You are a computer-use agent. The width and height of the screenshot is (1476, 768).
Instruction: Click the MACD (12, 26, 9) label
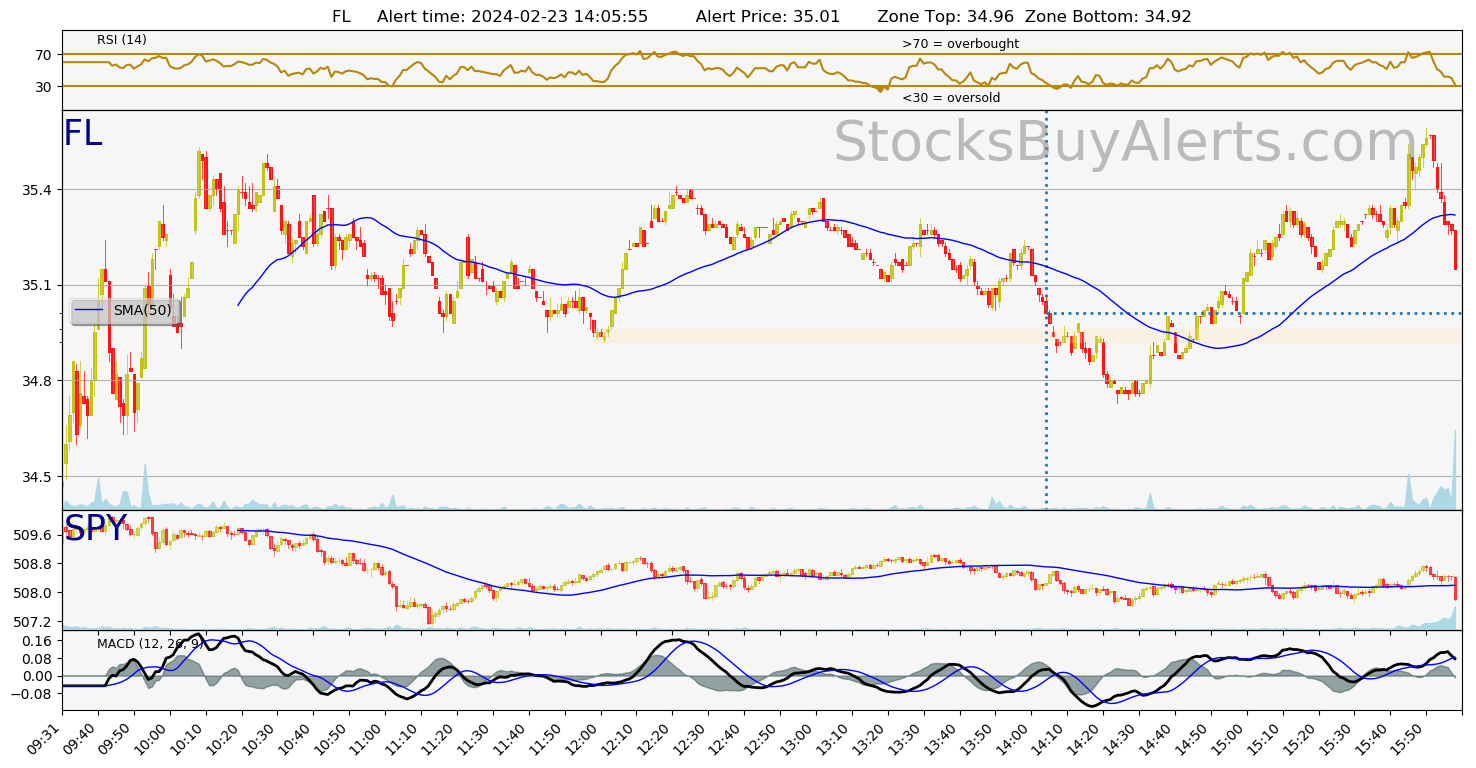(150, 643)
